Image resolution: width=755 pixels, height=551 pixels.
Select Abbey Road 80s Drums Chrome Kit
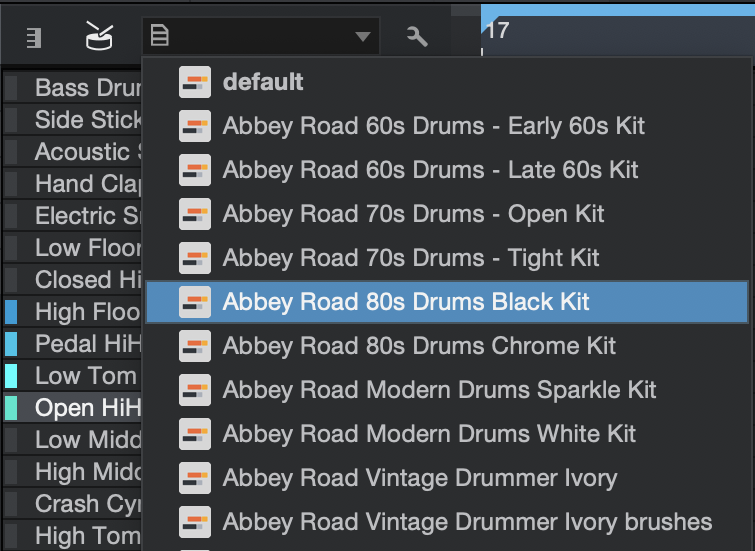point(447,346)
